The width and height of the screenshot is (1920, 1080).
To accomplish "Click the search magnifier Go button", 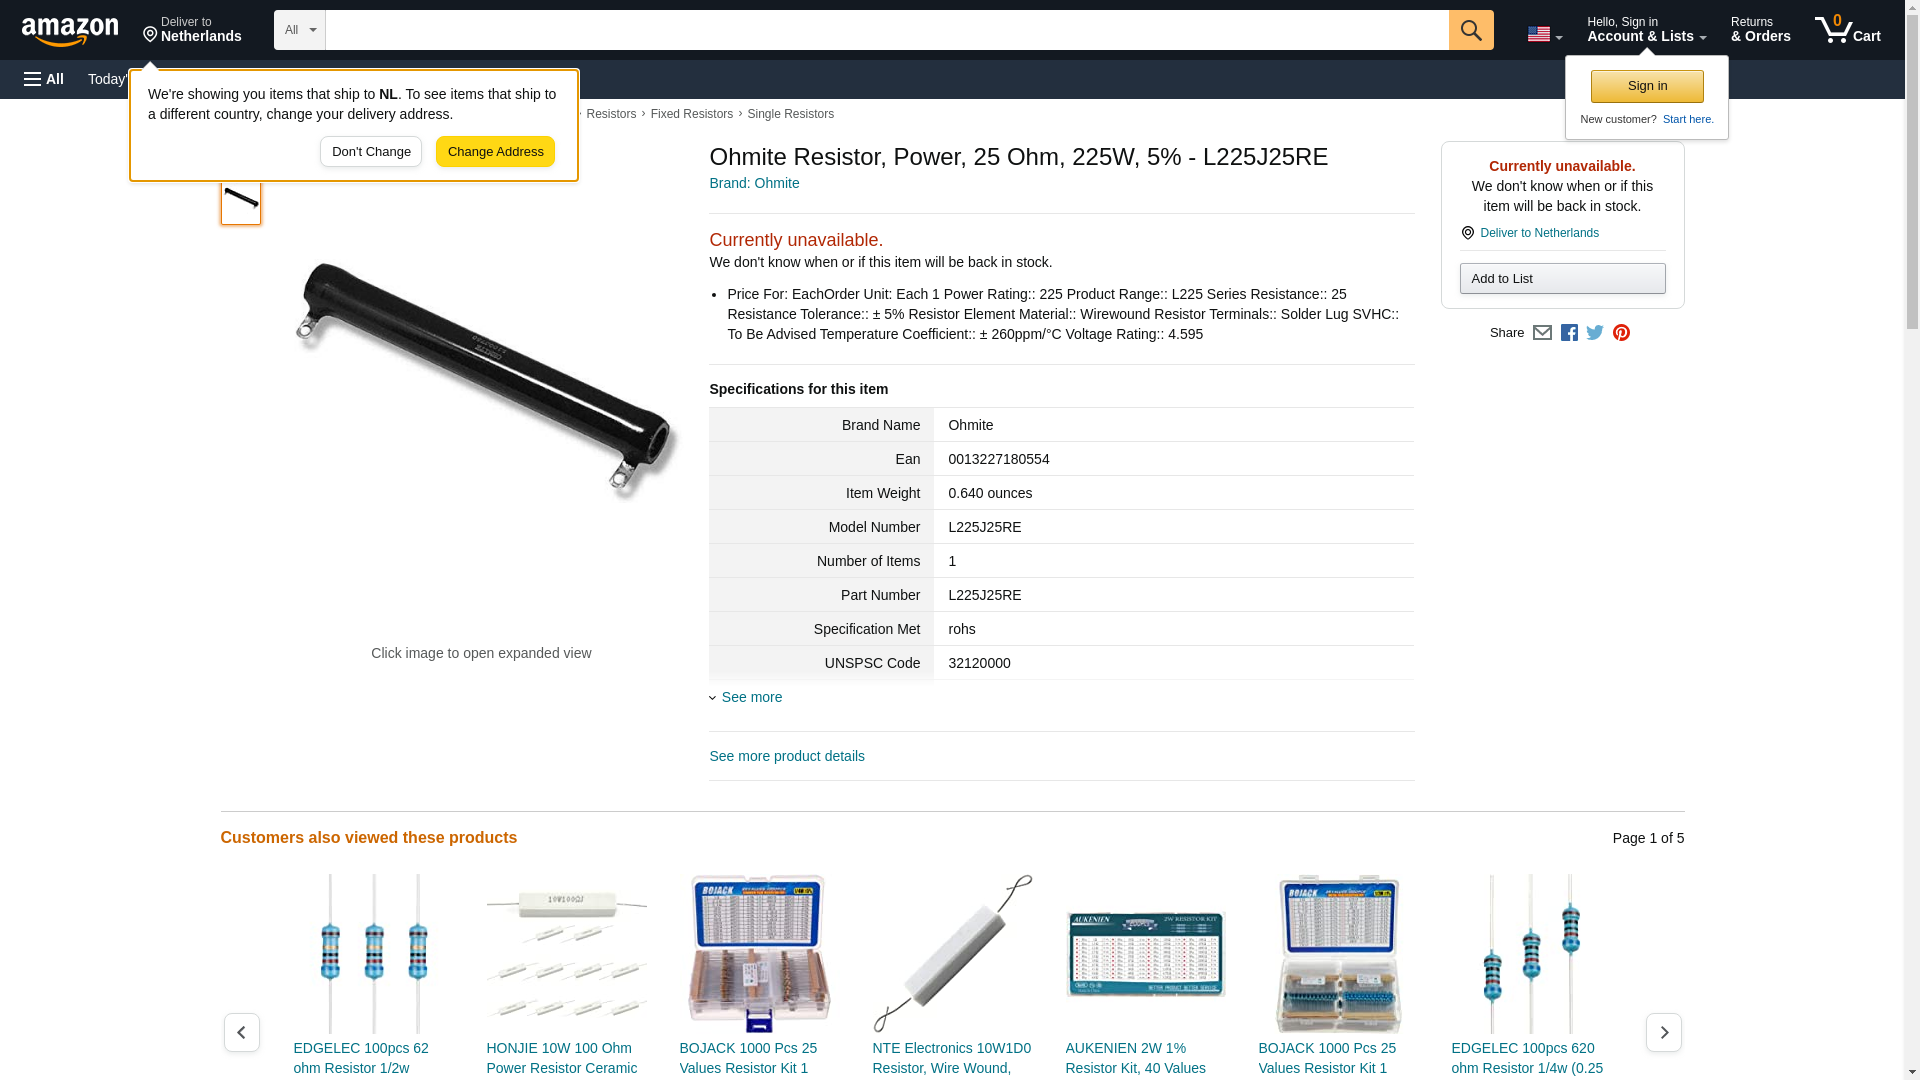I will 1470,30.
